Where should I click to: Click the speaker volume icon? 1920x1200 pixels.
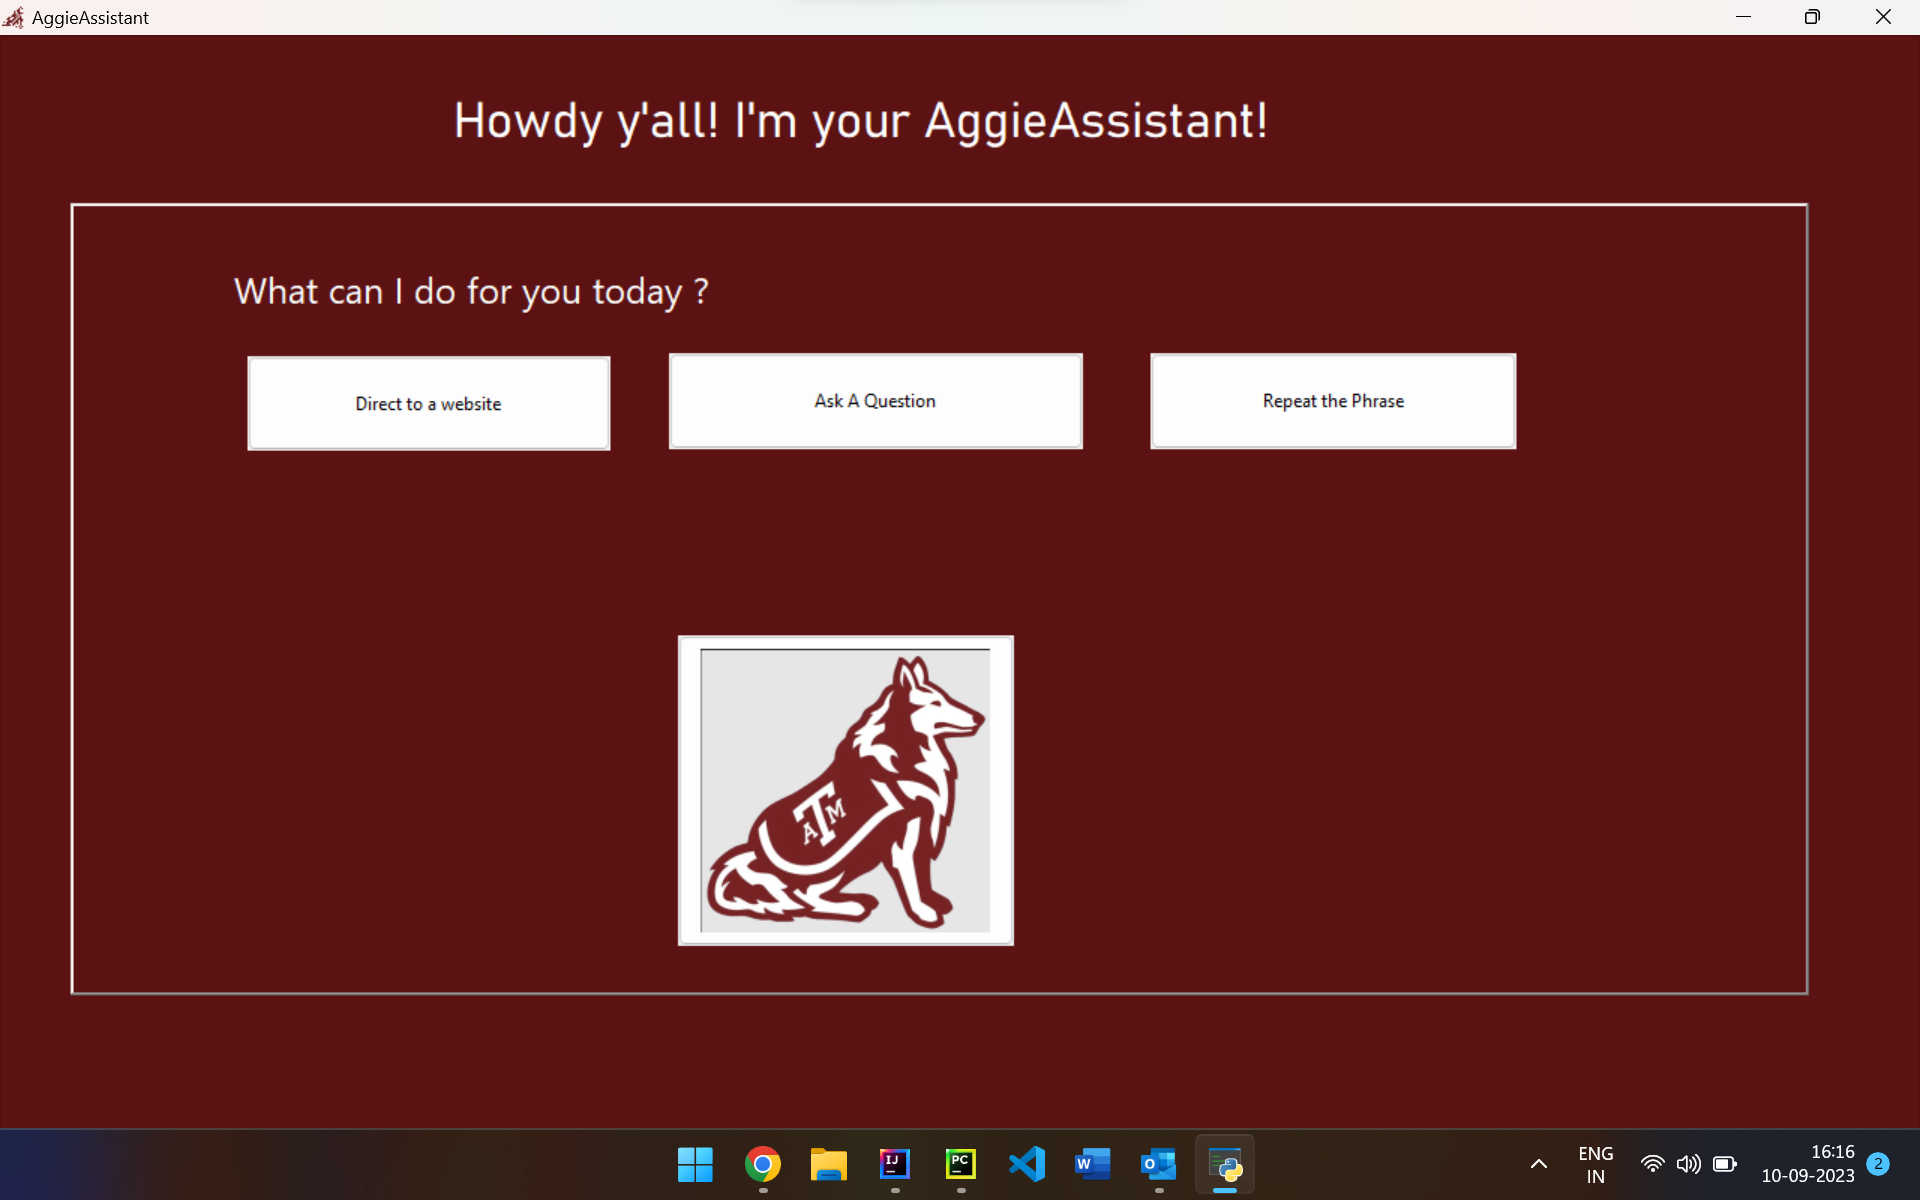point(1688,1164)
